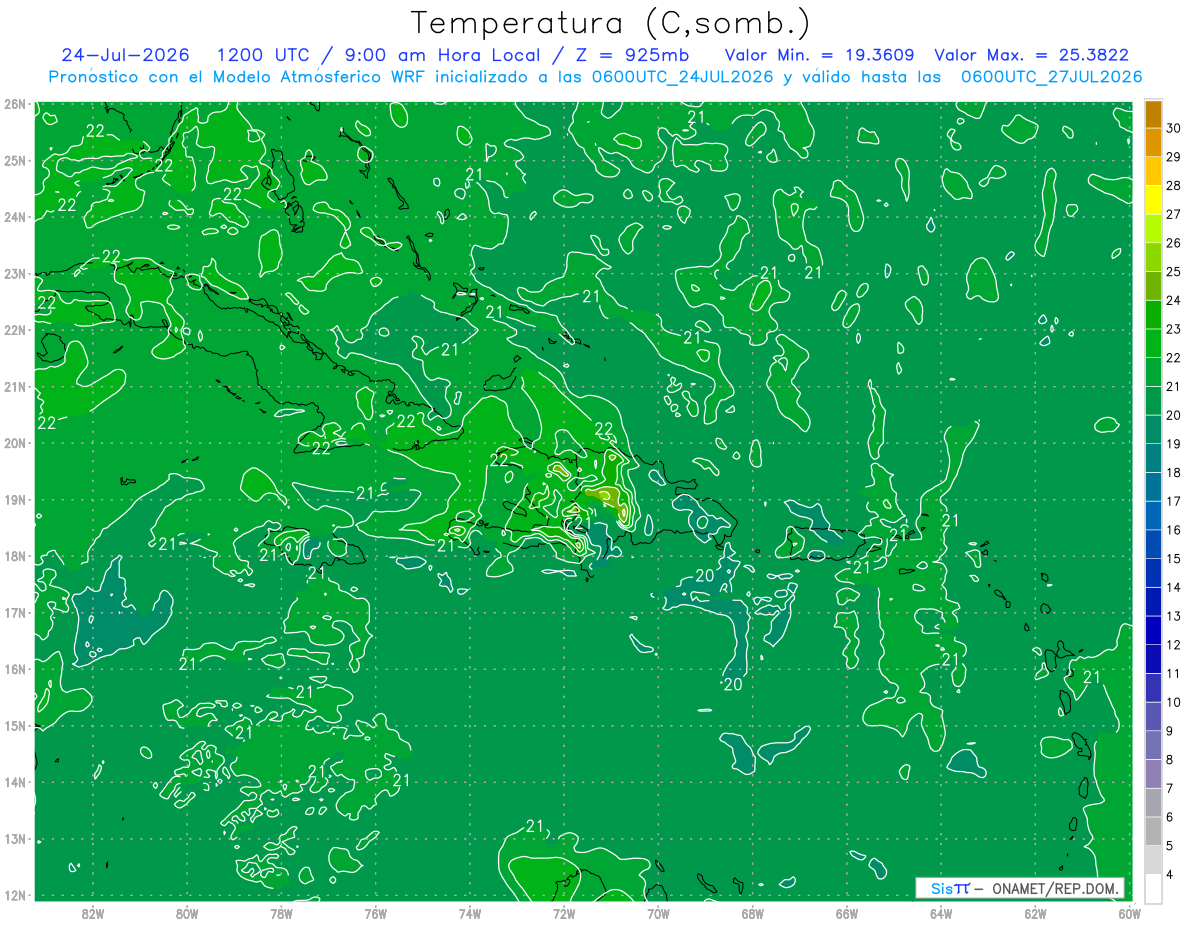Click the 68W longitude axis label

753,913
